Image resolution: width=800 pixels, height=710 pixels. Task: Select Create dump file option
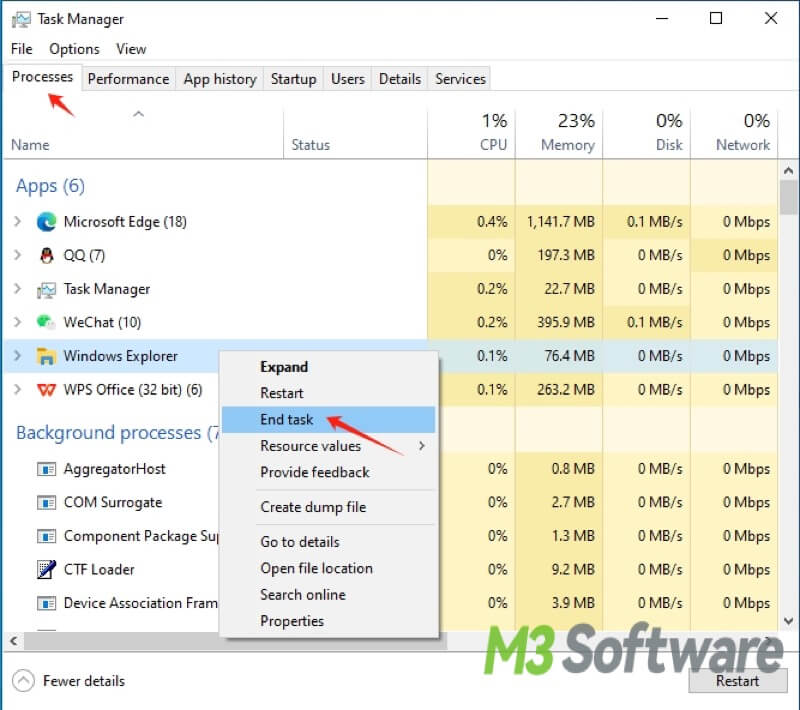pos(329,507)
